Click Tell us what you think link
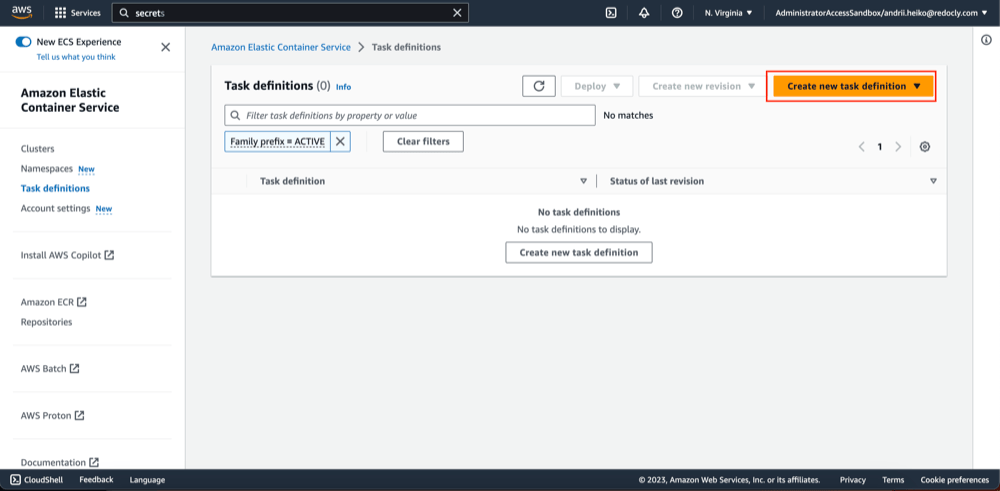The image size is (1000, 491). tap(76, 57)
